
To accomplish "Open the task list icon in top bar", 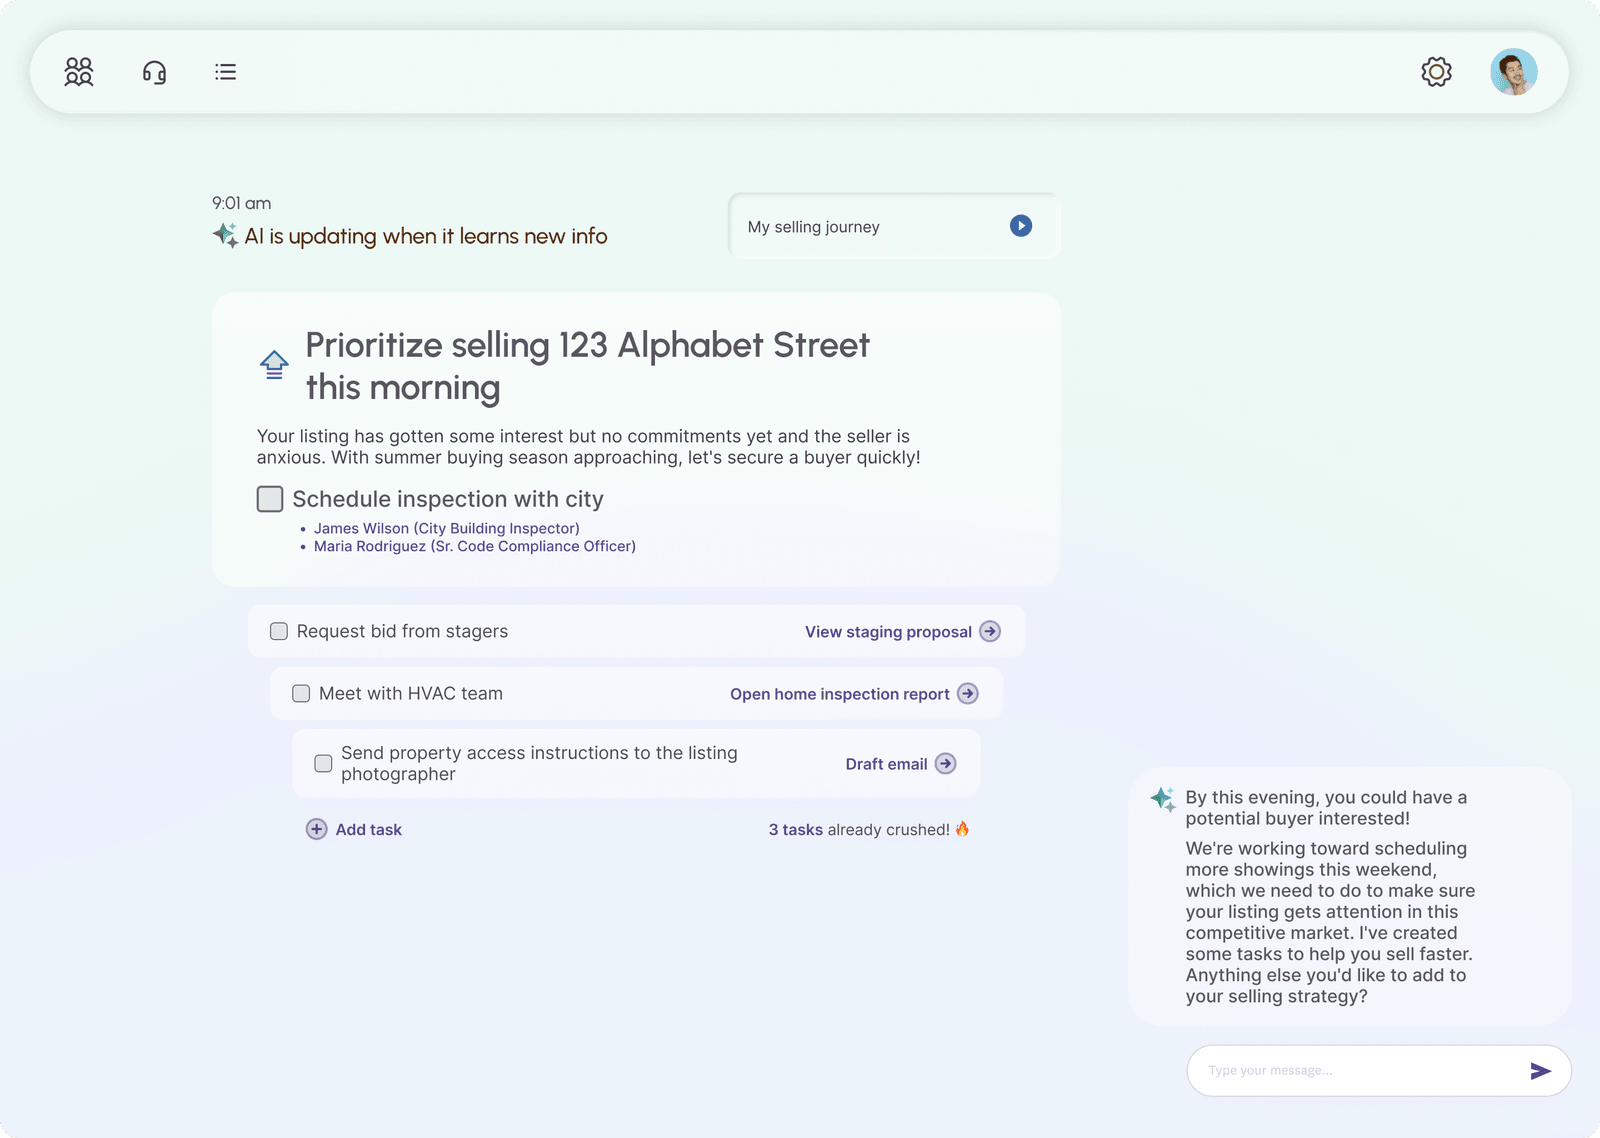I will [226, 72].
